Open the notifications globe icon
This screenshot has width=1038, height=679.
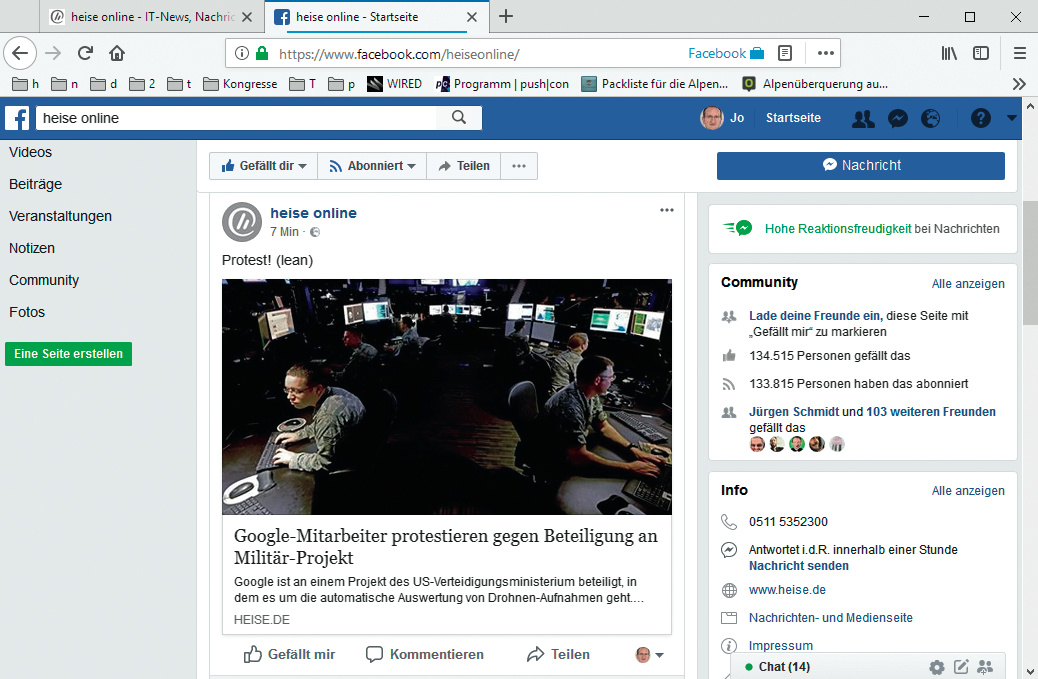[x=931, y=118]
